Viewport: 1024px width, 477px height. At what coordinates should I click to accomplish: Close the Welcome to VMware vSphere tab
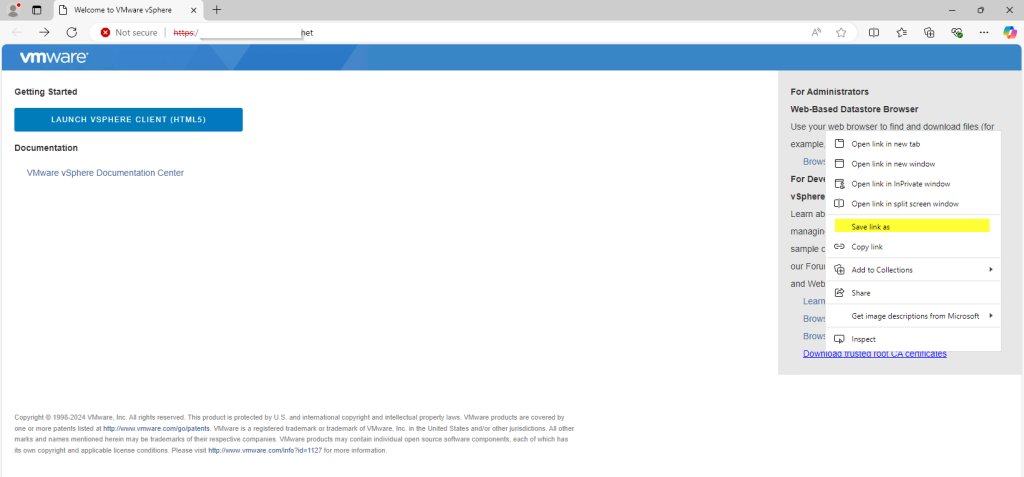tap(194, 10)
